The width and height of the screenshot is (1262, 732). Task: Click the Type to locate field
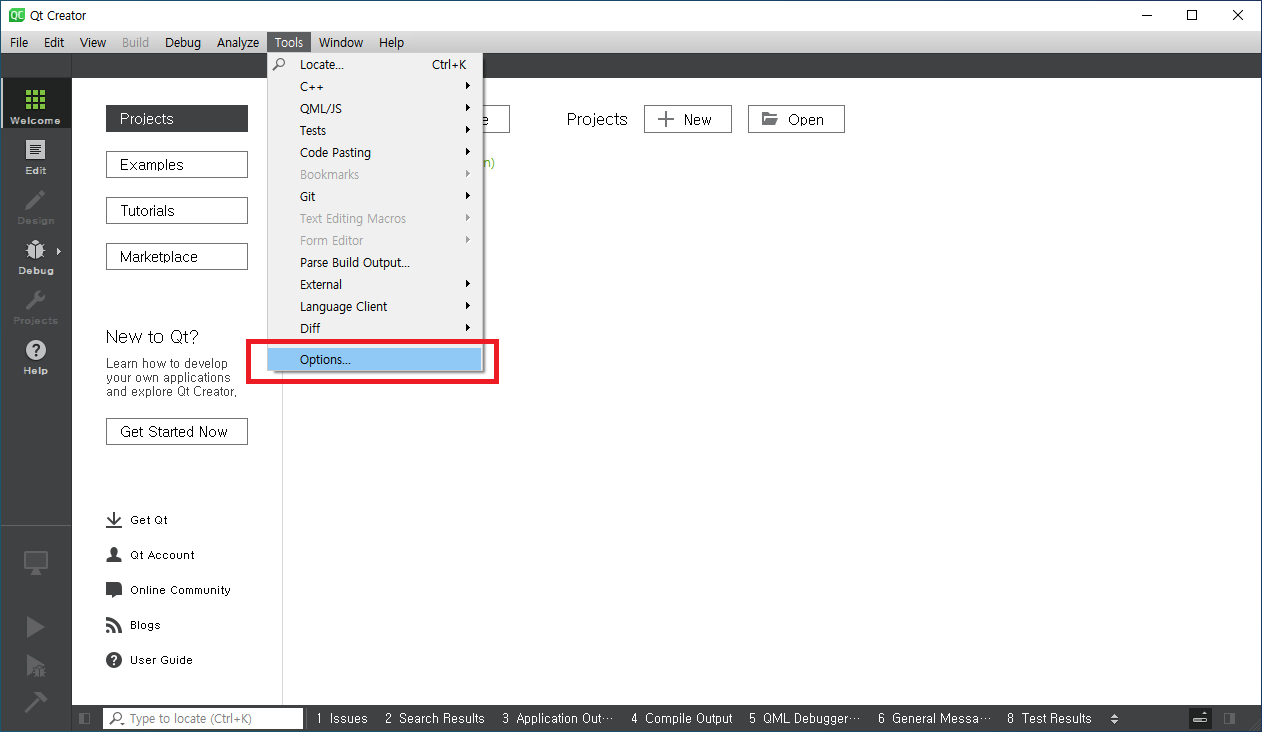coord(203,718)
